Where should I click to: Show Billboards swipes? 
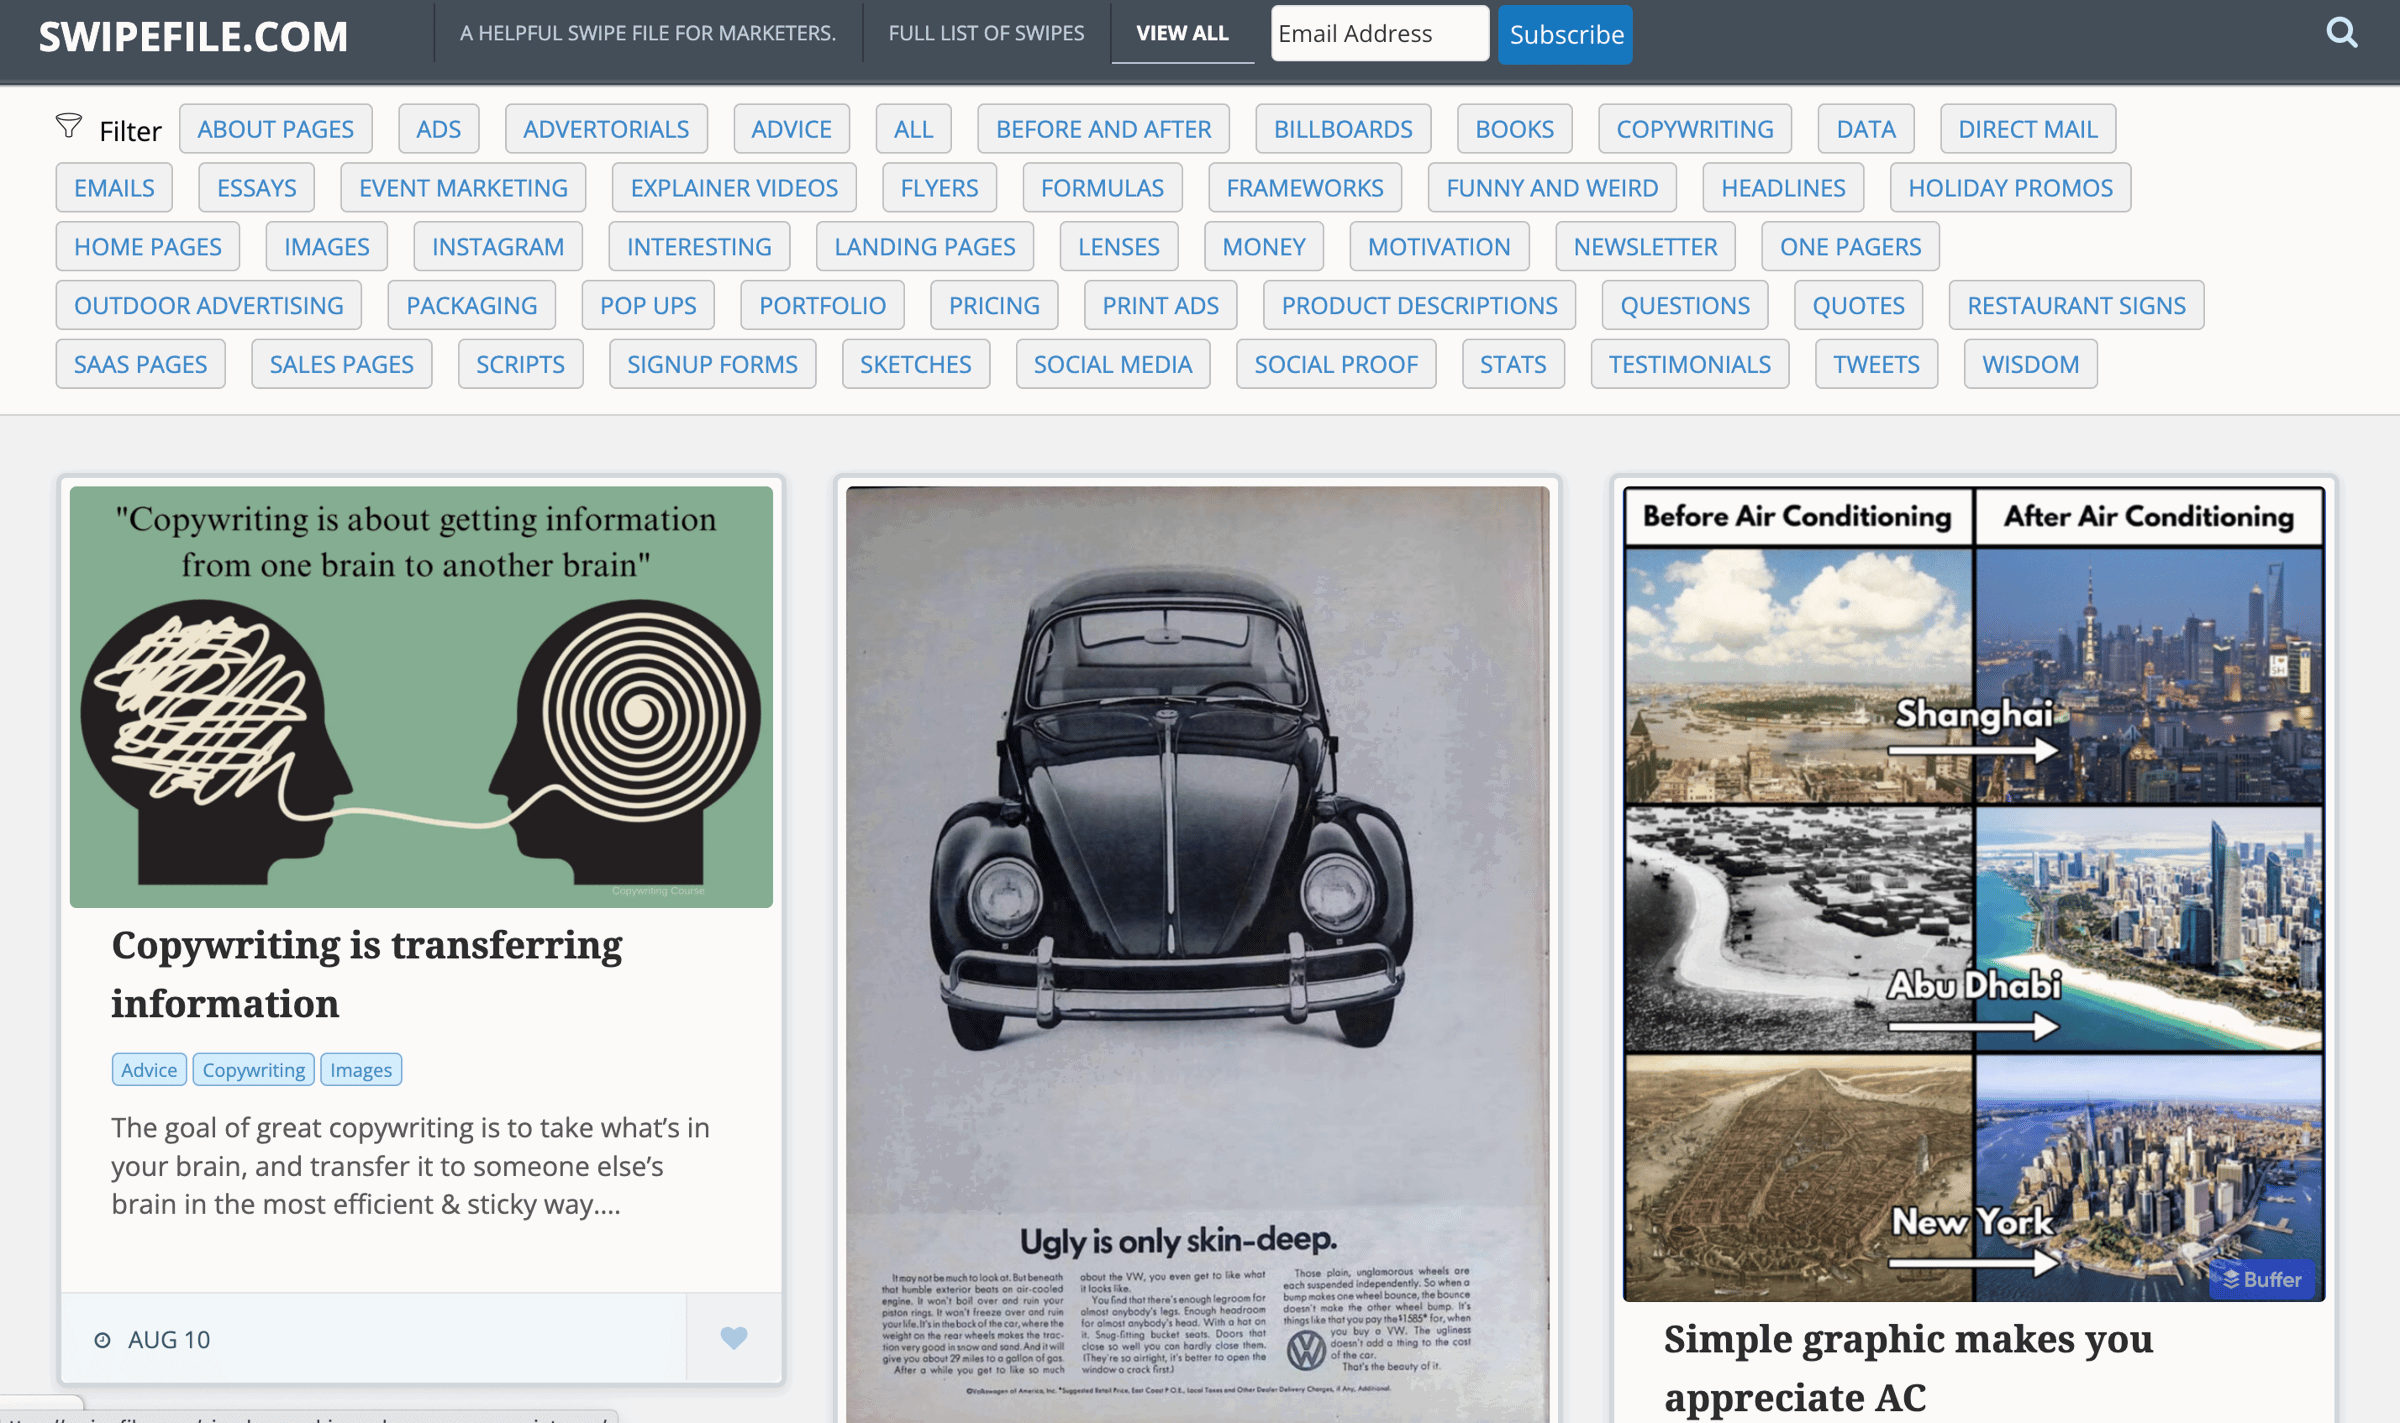[x=1343, y=129]
